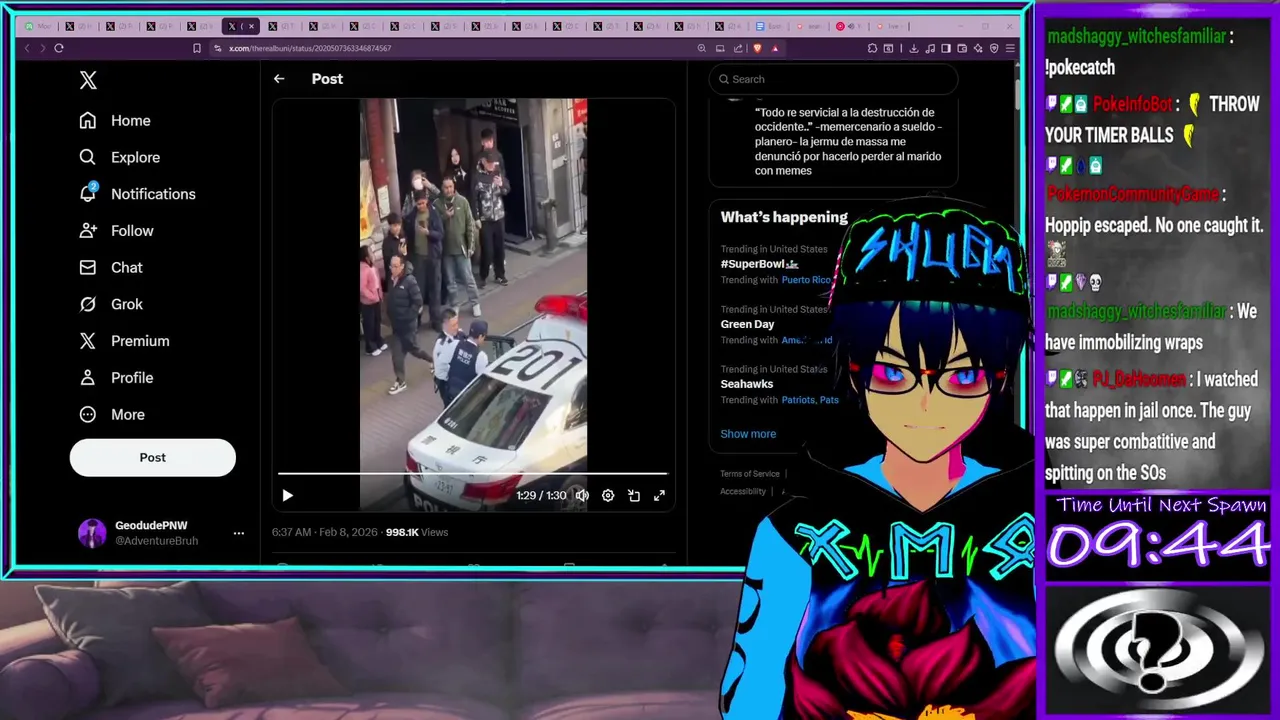The height and width of the screenshot is (720, 1280).
Task: Open the Notifications bell icon
Action: coord(88,193)
